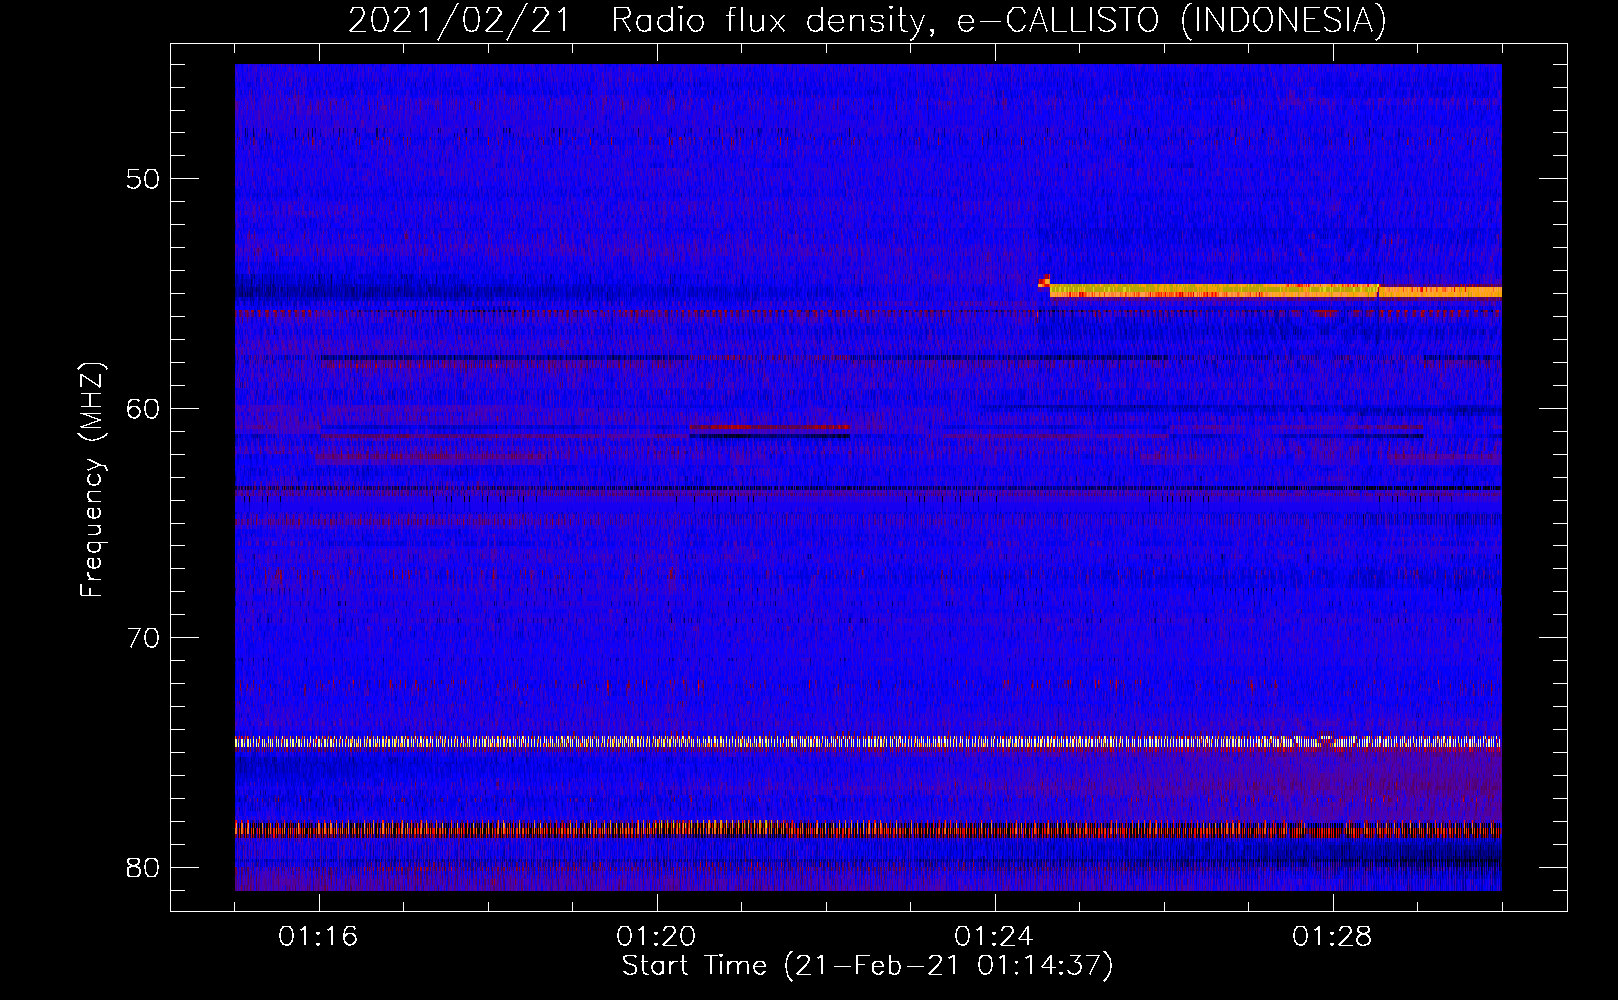The height and width of the screenshot is (1000, 1618).
Task: Click the "50" frequency tick label
Action: pos(143,179)
